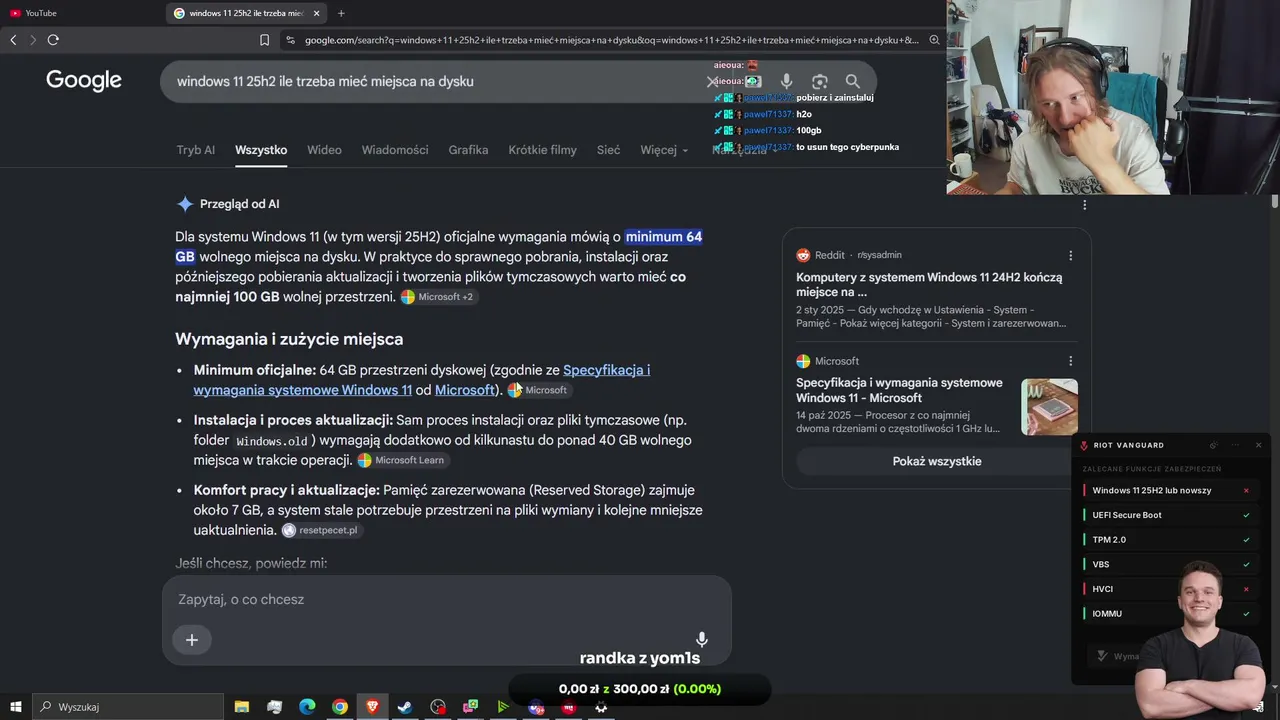
Task: Search by image with Google Lens
Action: pos(820,81)
